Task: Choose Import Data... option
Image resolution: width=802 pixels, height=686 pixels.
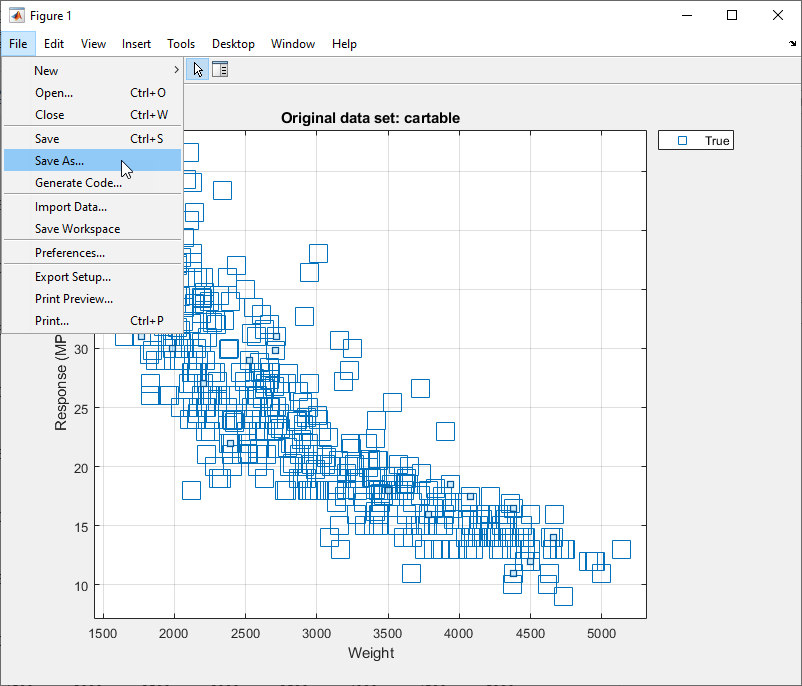Action: tap(70, 207)
